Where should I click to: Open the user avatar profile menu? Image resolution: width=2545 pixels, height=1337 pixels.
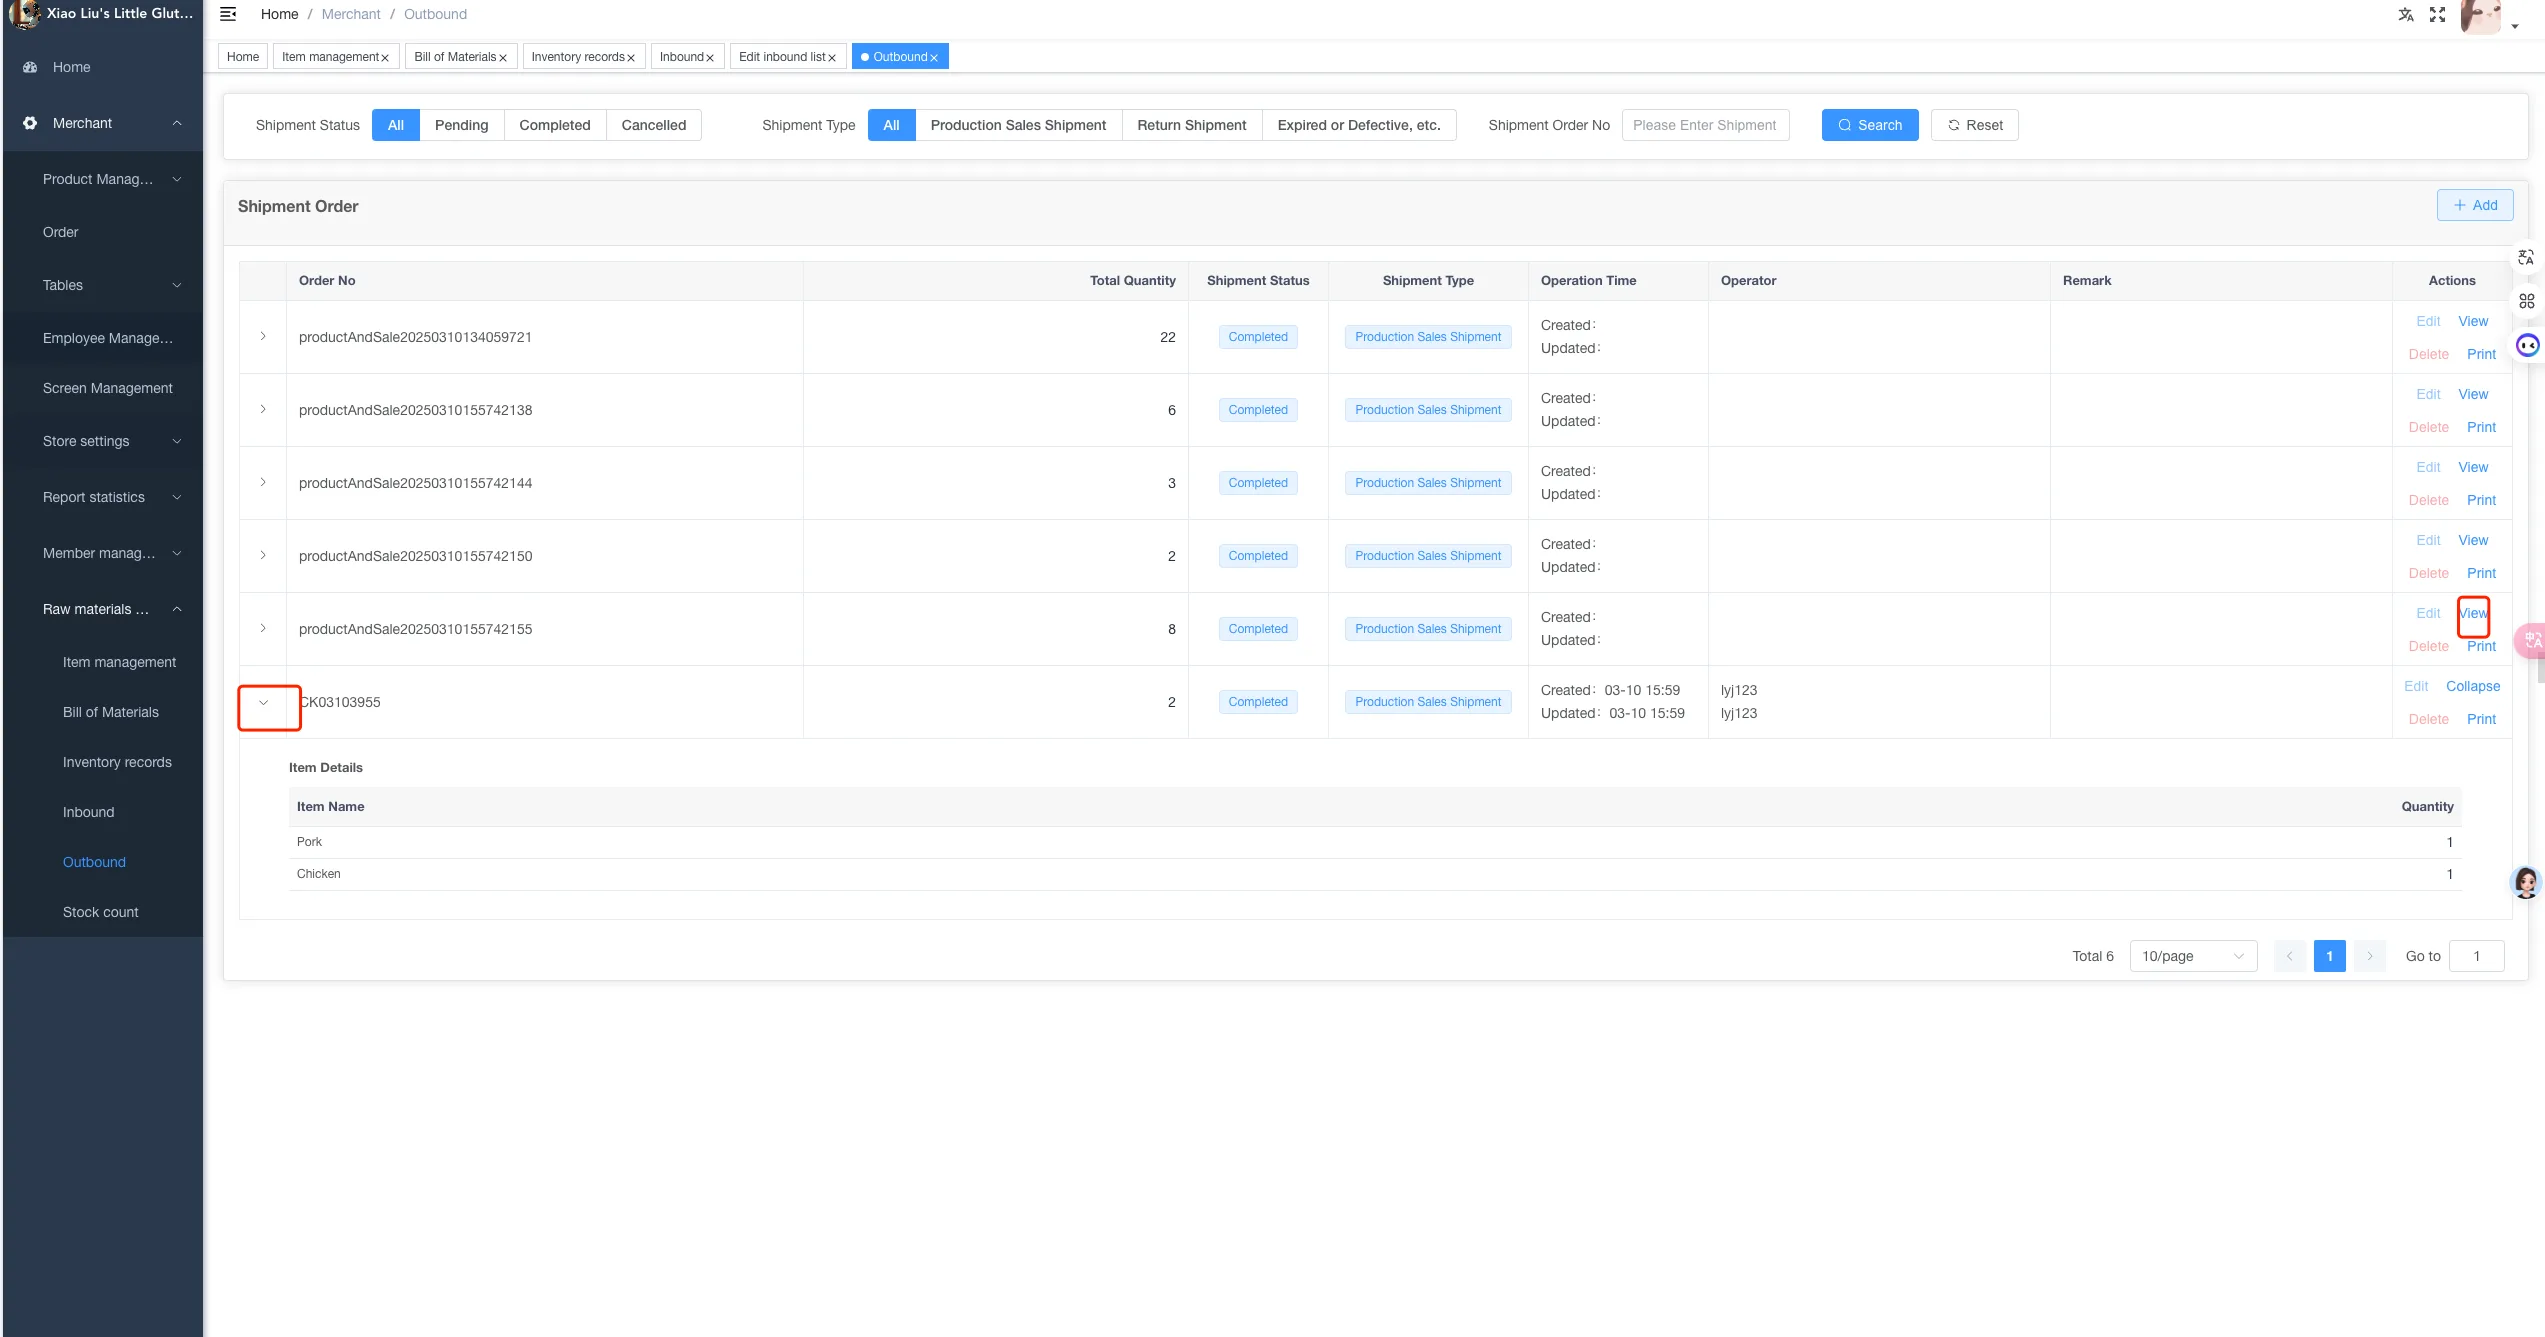2481,16
